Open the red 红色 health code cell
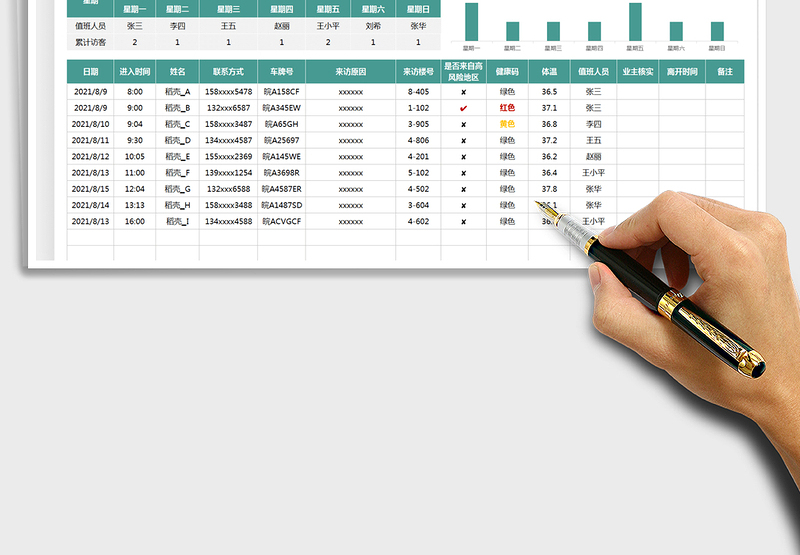This screenshot has width=800, height=555. [x=507, y=108]
